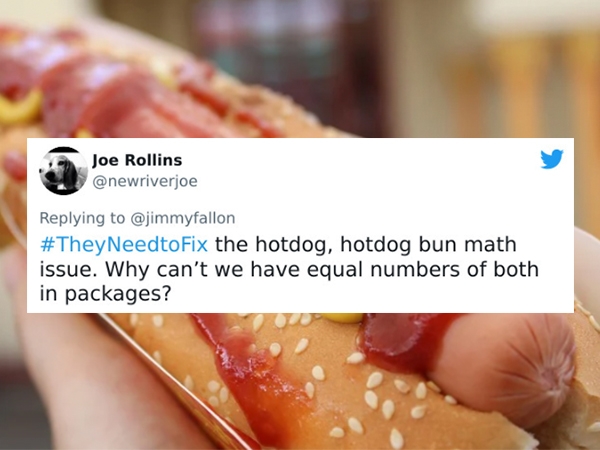Open the @newriverjoe handle

pos(145,181)
